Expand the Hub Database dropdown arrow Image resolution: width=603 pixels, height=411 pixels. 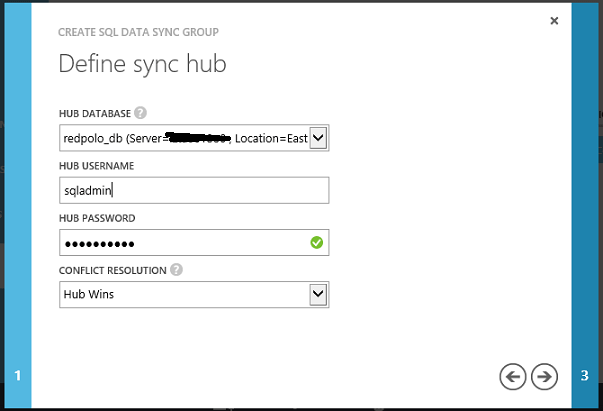click(x=318, y=138)
